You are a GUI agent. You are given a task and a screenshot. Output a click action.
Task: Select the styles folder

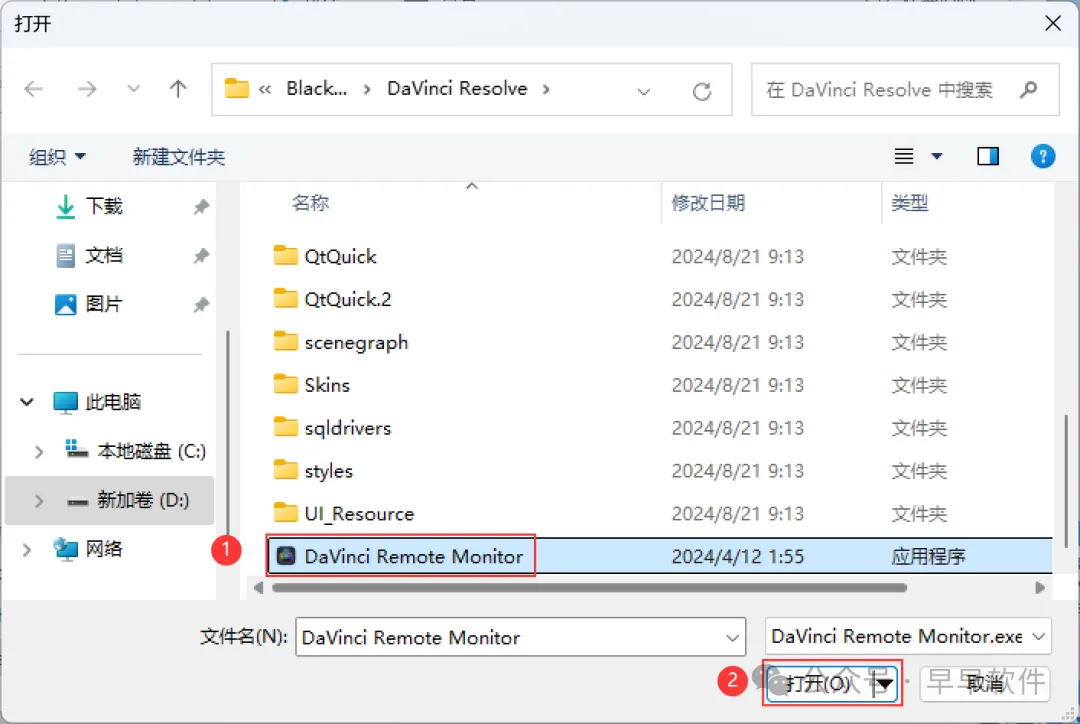(x=329, y=471)
